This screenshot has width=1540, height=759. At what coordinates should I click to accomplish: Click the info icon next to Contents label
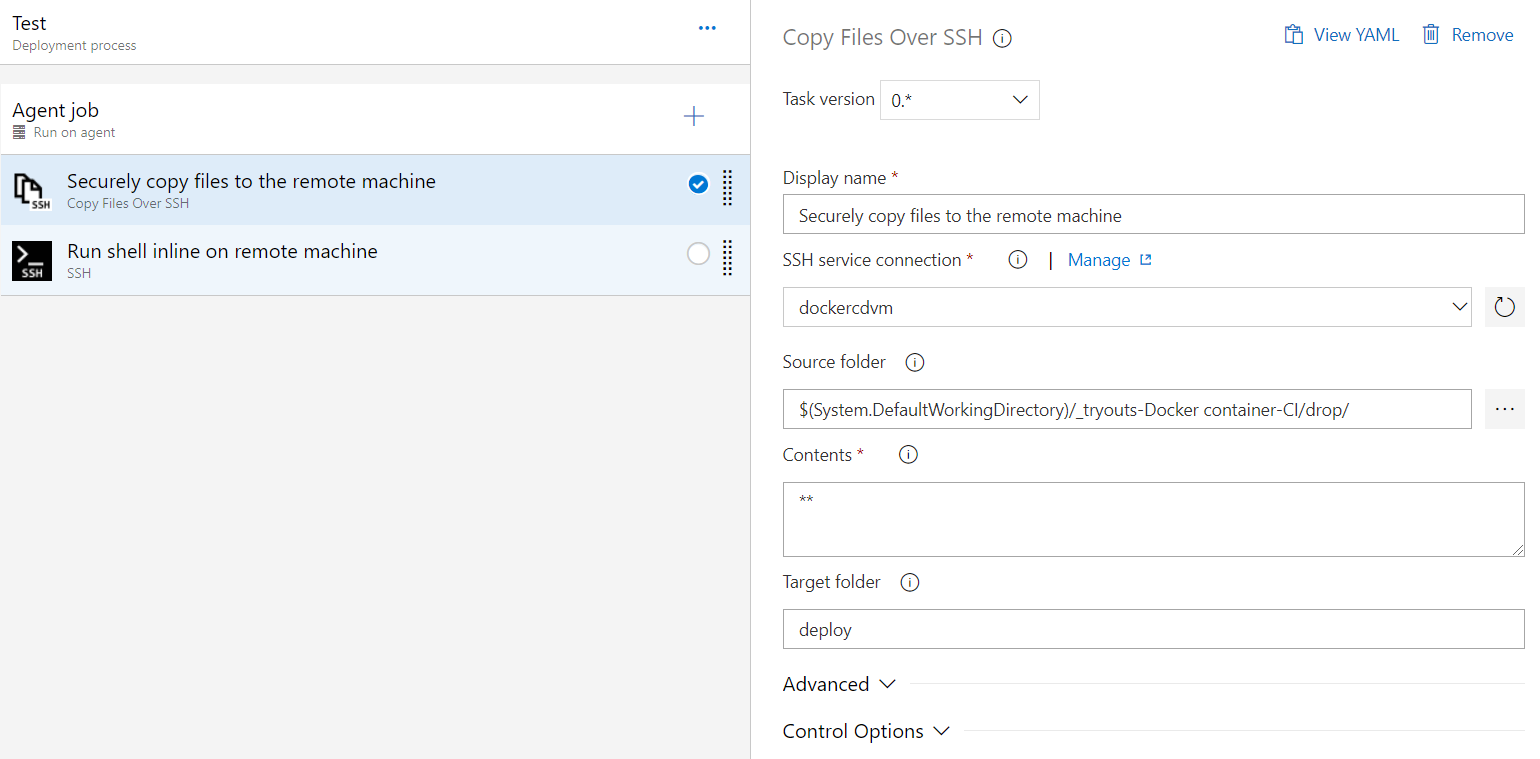[908, 455]
